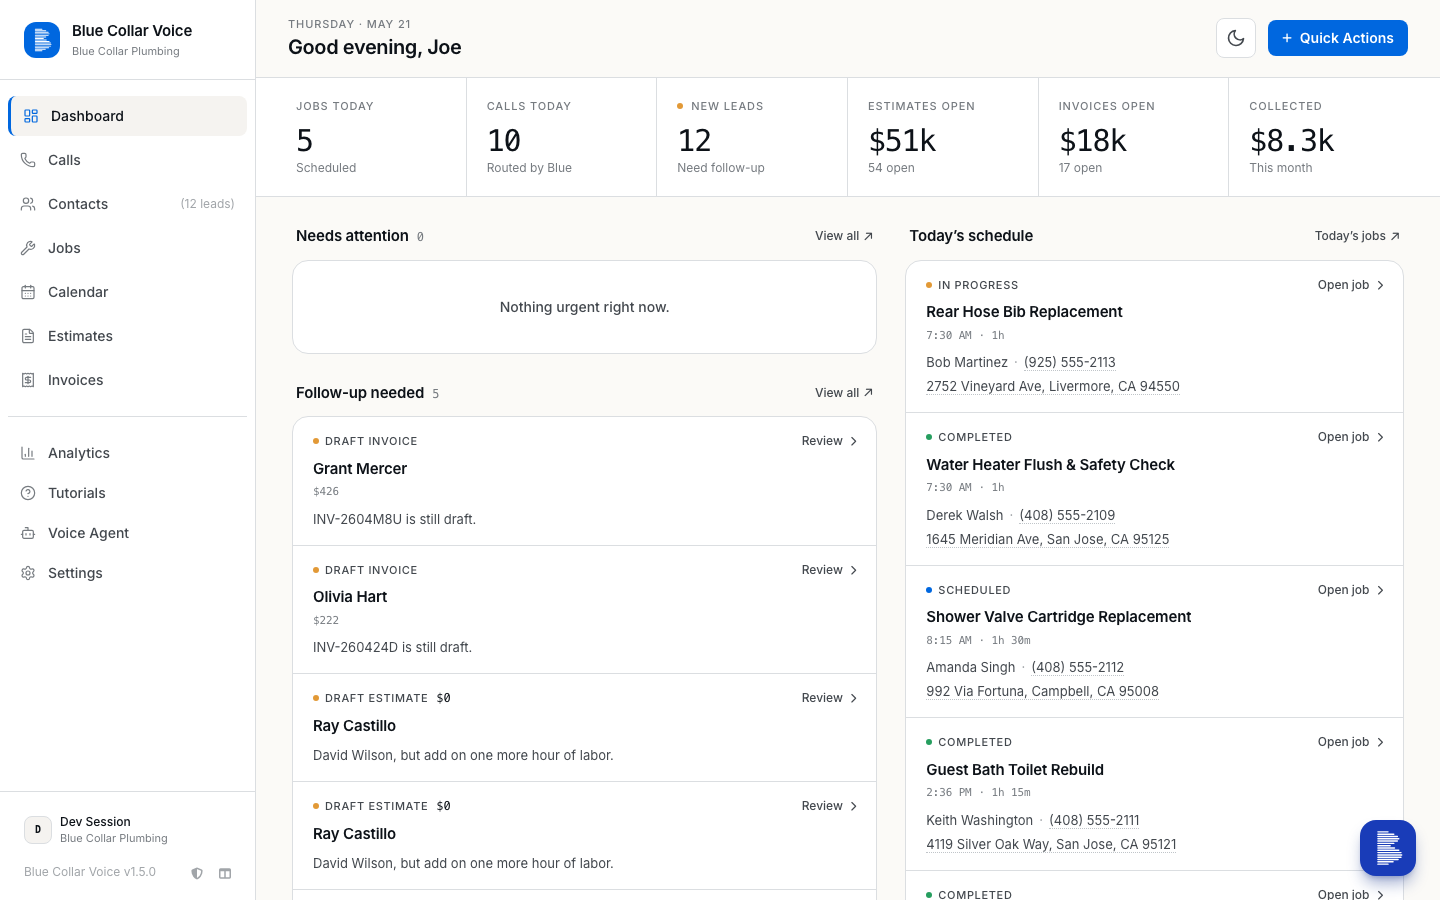Screen dimensions: 1440x900
Task: Open the floating Blue assistant button
Action: click(x=1388, y=848)
